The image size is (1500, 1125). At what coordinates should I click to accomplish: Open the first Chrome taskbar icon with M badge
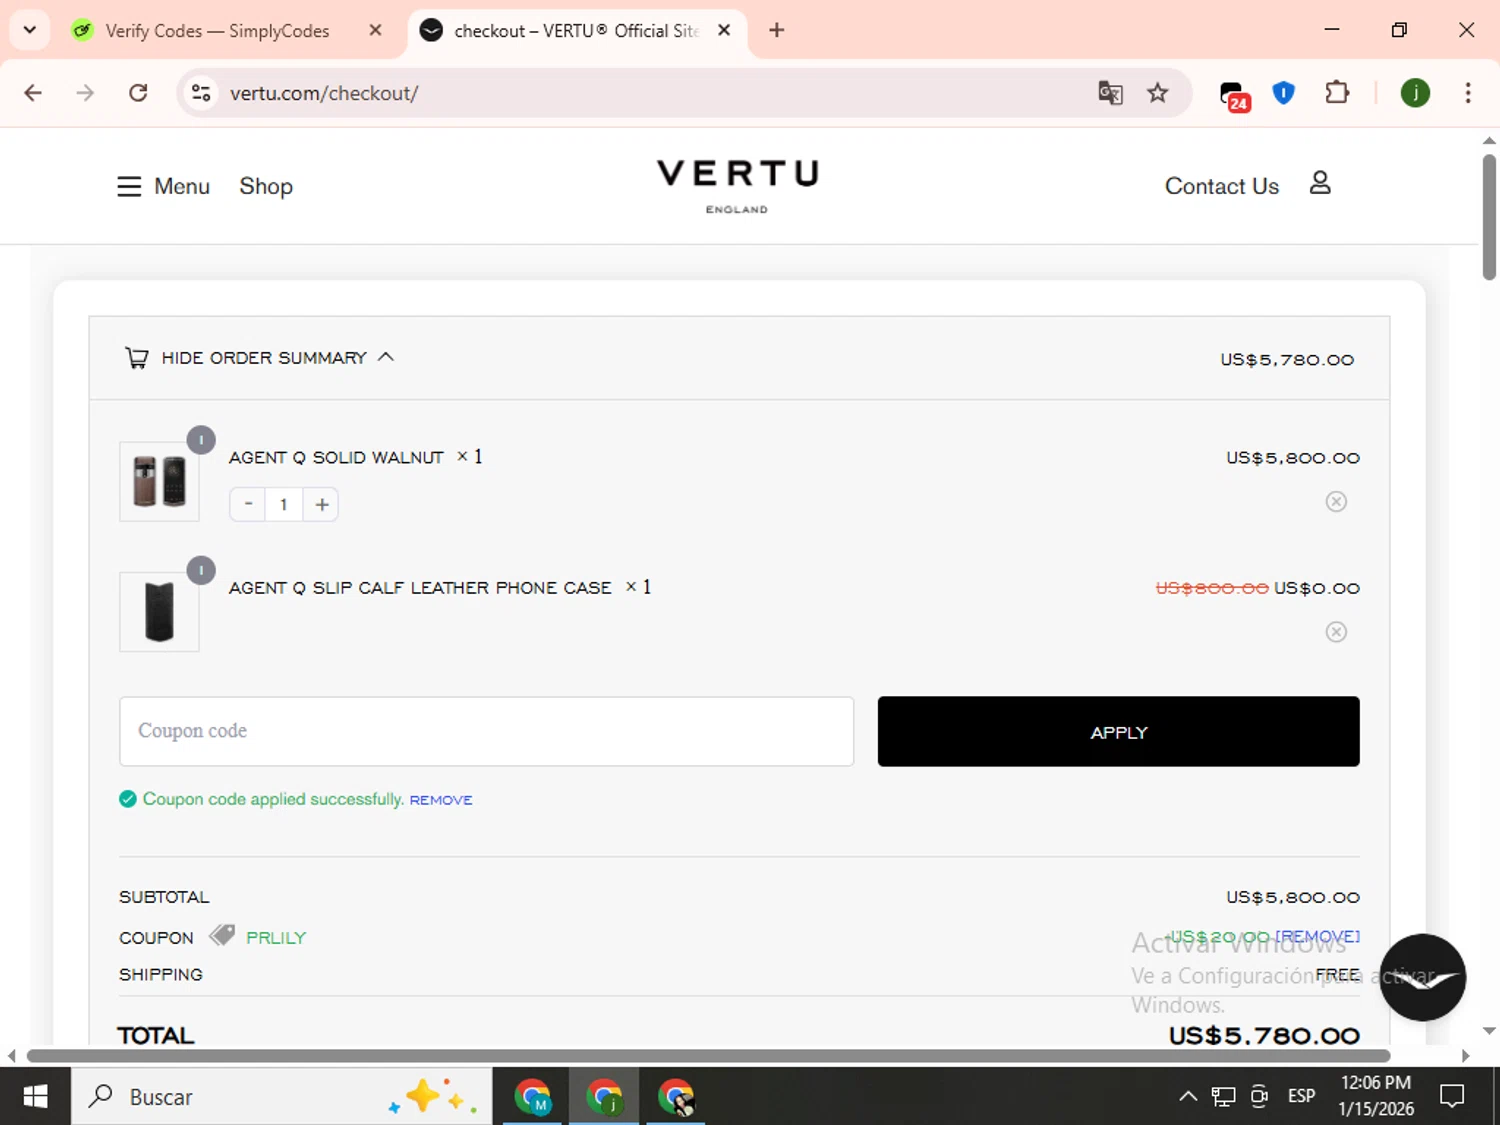click(533, 1097)
